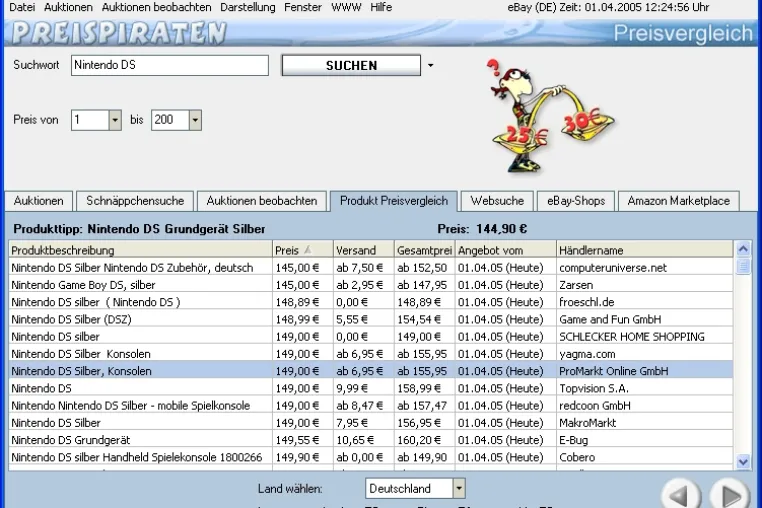
Task: Open the Hilfe menu
Action: click(381, 7)
